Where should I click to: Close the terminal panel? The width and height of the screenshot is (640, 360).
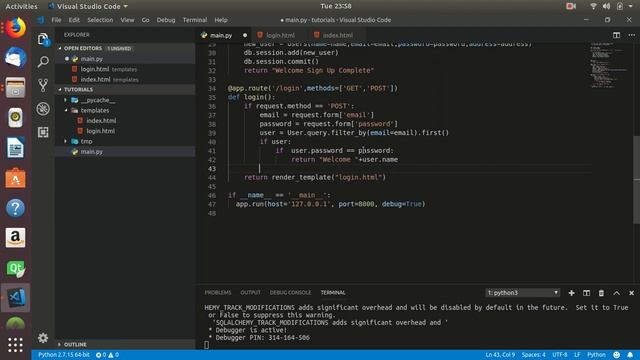pos(631,293)
